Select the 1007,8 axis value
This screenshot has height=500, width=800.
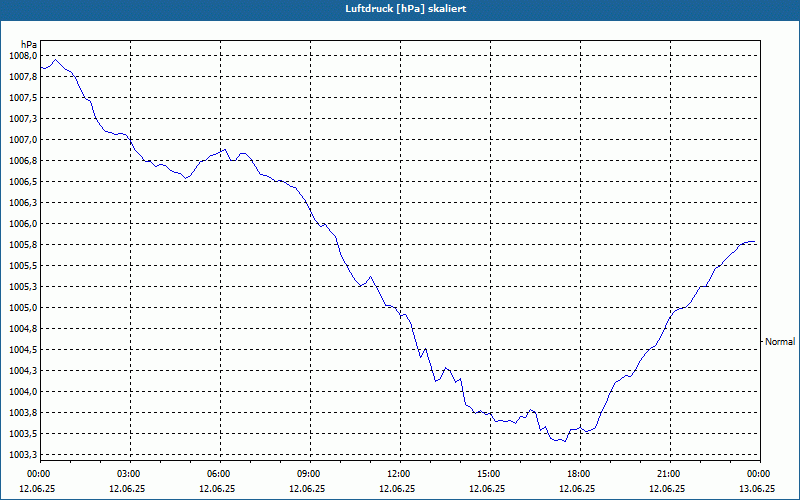click(x=23, y=77)
